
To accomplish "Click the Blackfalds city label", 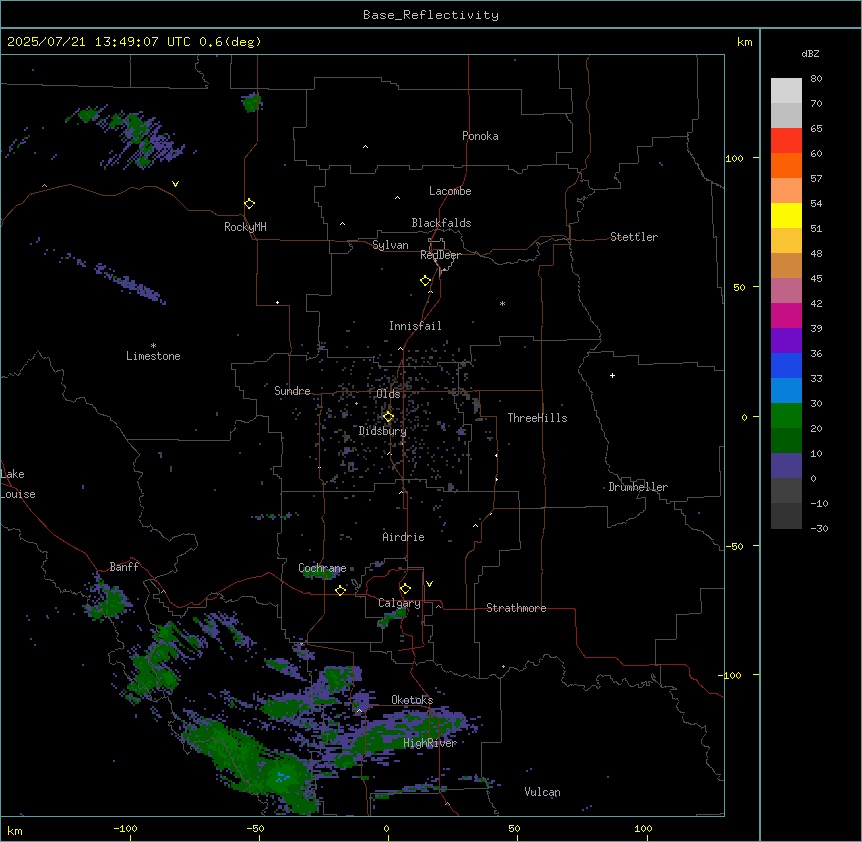I will tap(441, 223).
